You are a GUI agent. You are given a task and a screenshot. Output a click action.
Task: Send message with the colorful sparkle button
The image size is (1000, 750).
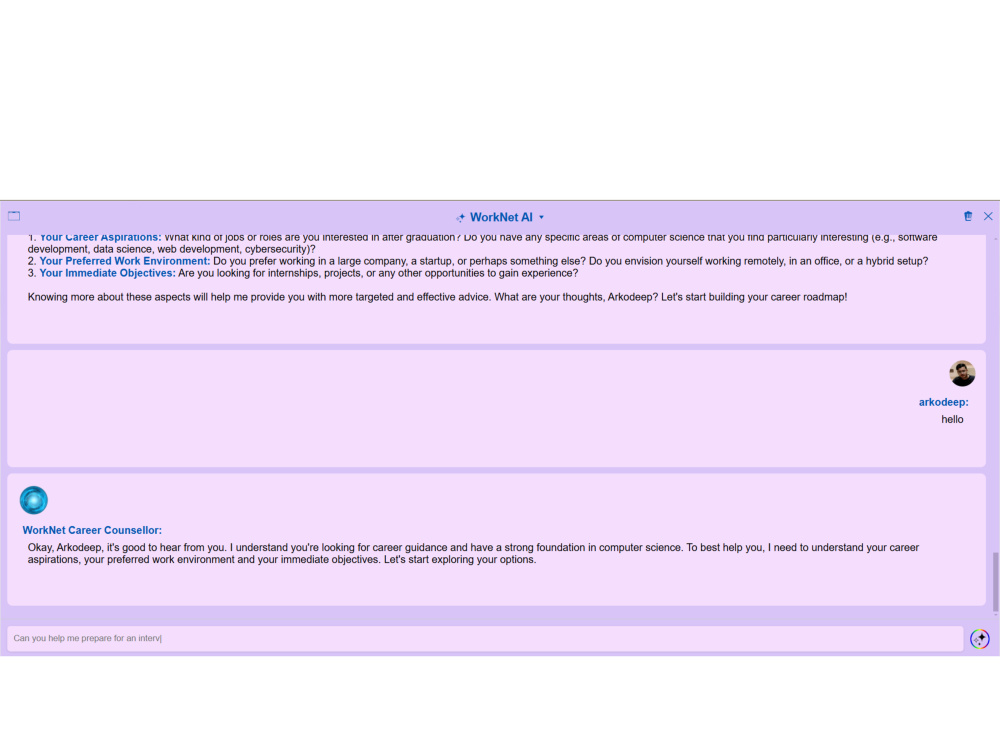pos(980,638)
